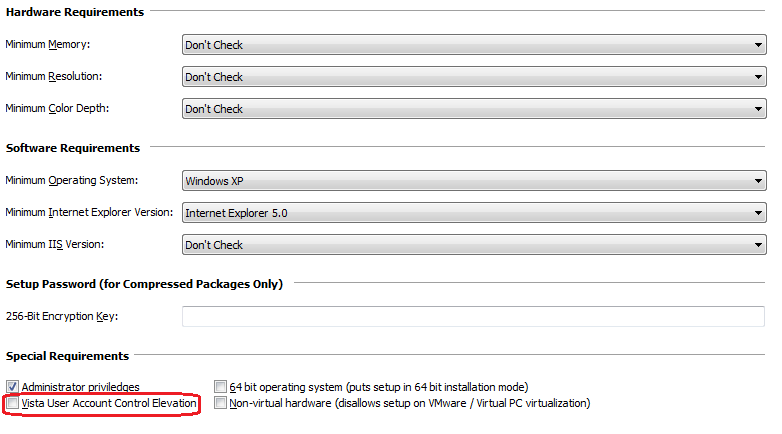Click the Minimum Color Depth label
782x434 pixels.
(x=57, y=108)
